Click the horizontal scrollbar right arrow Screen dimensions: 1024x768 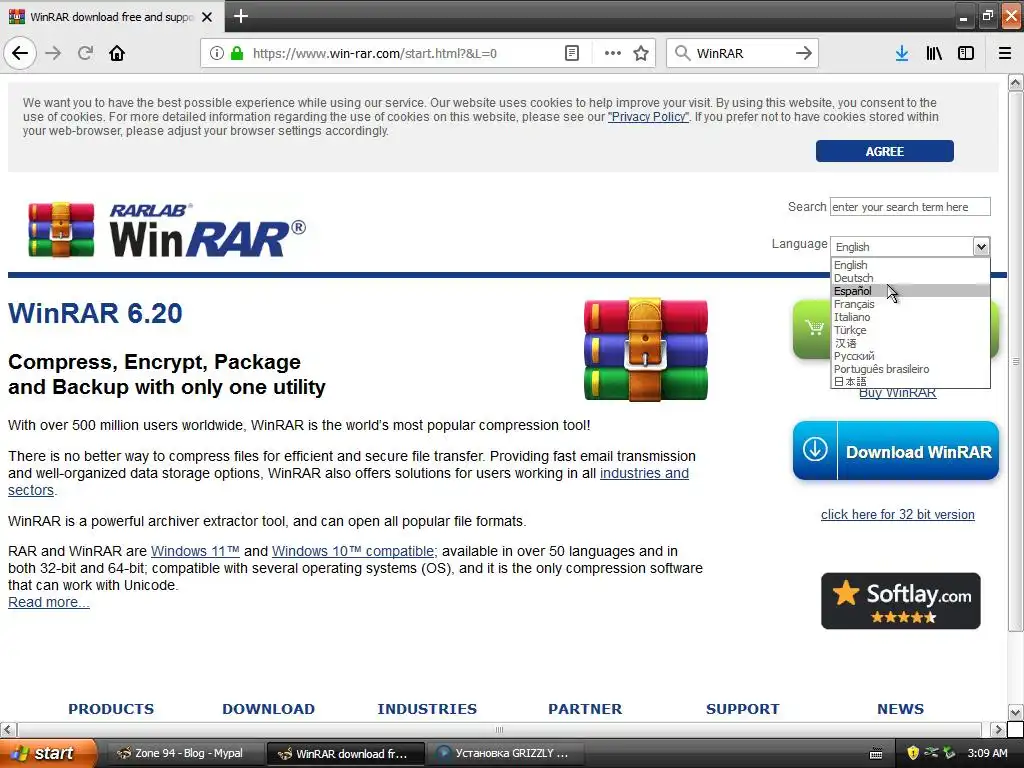(997, 729)
